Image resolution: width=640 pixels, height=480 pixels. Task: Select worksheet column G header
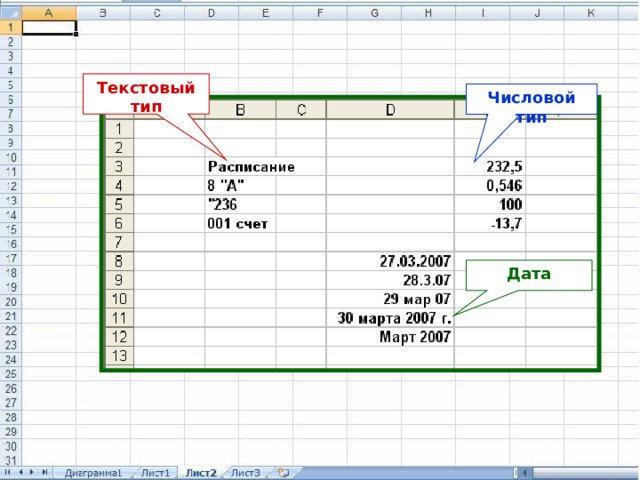point(374,13)
